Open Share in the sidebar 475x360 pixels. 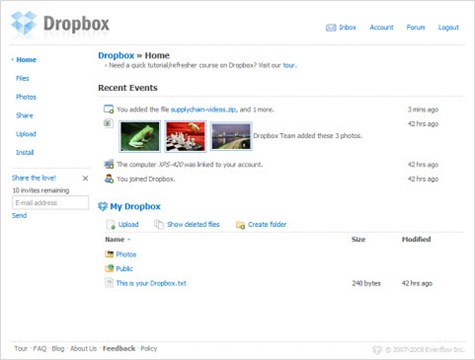24,115
